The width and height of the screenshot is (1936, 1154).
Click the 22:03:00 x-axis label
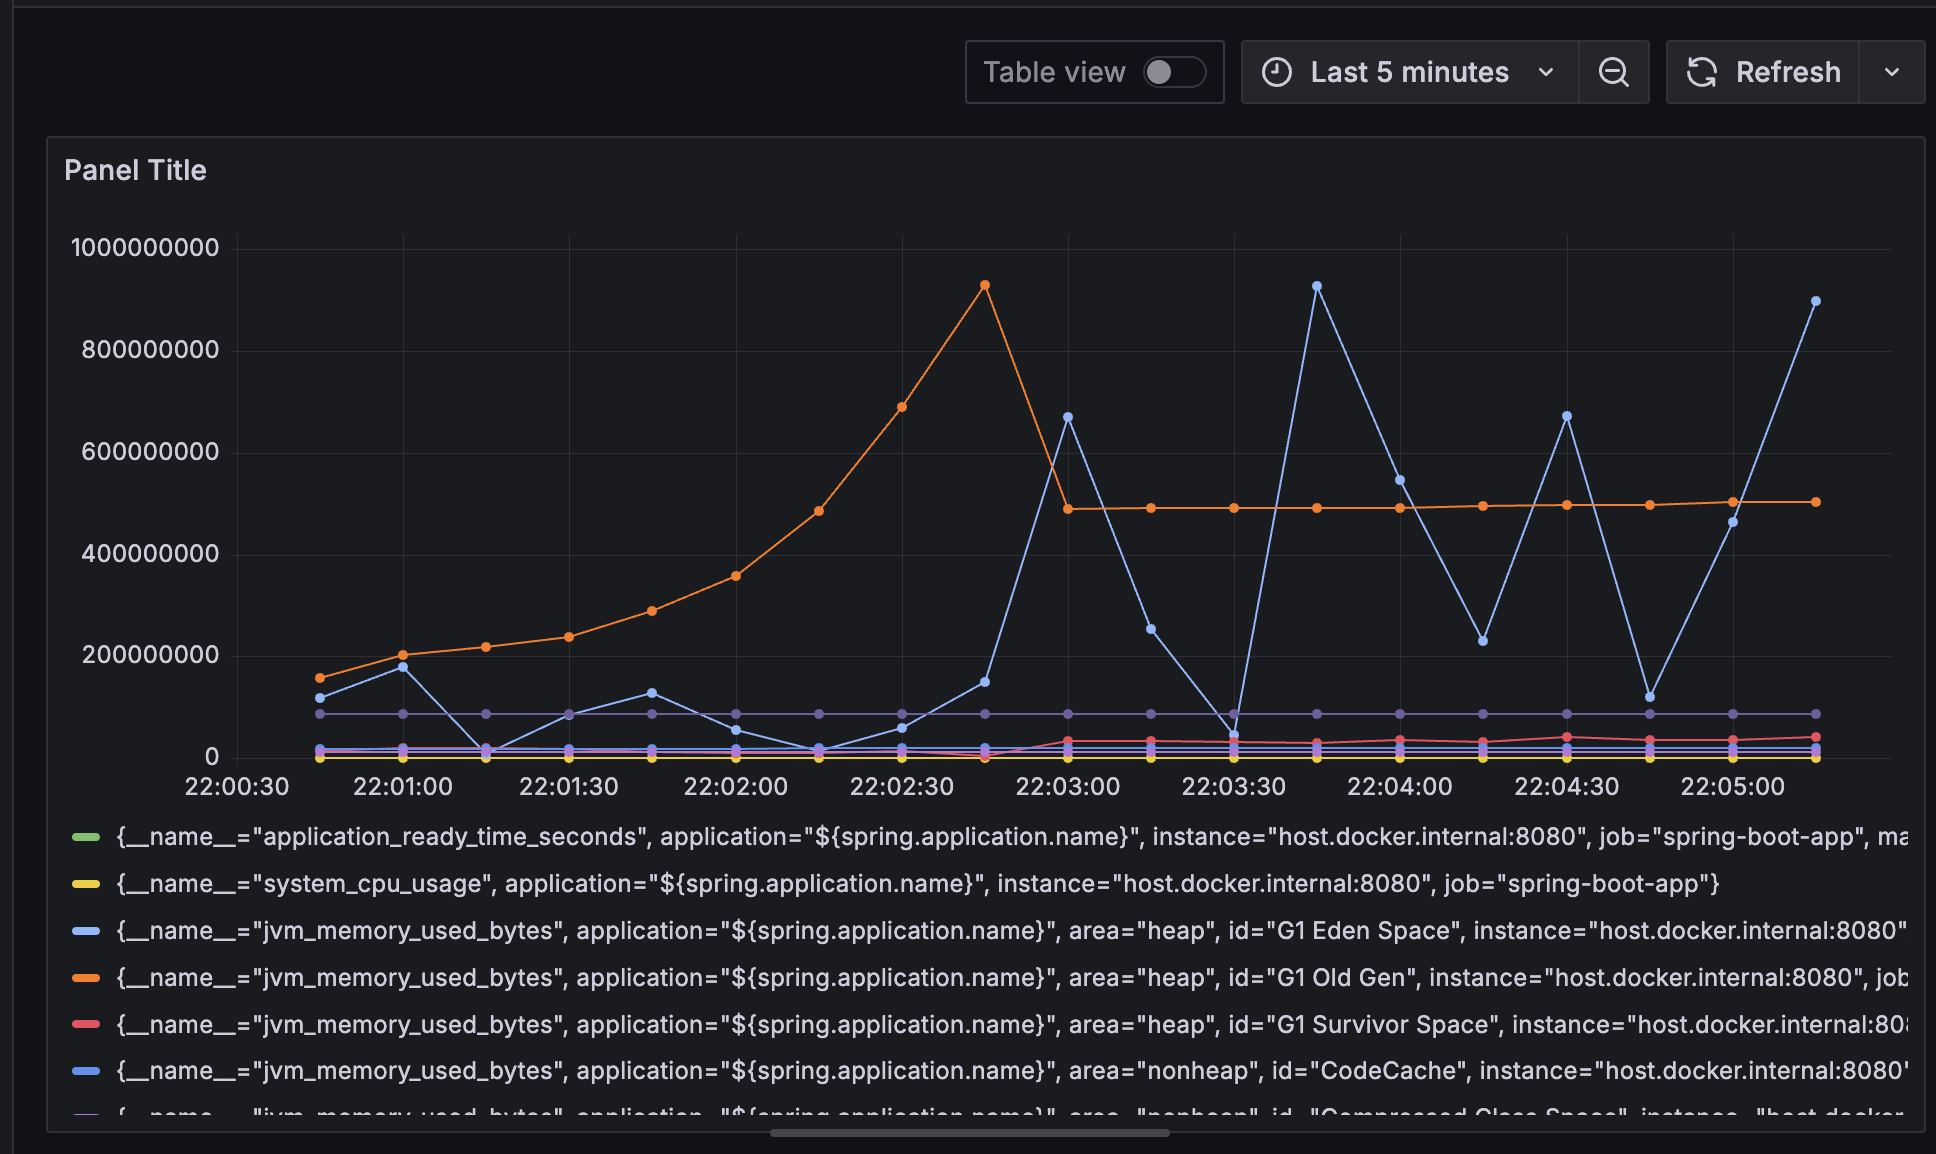tap(1068, 787)
